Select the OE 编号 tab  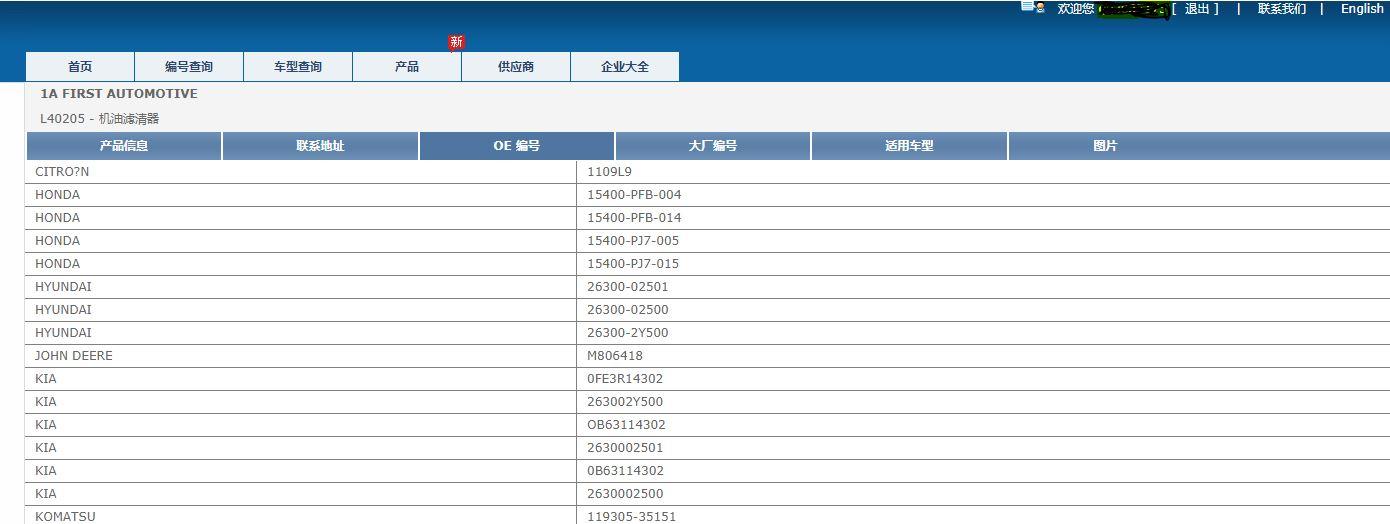pyautogui.click(x=517, y=146)
